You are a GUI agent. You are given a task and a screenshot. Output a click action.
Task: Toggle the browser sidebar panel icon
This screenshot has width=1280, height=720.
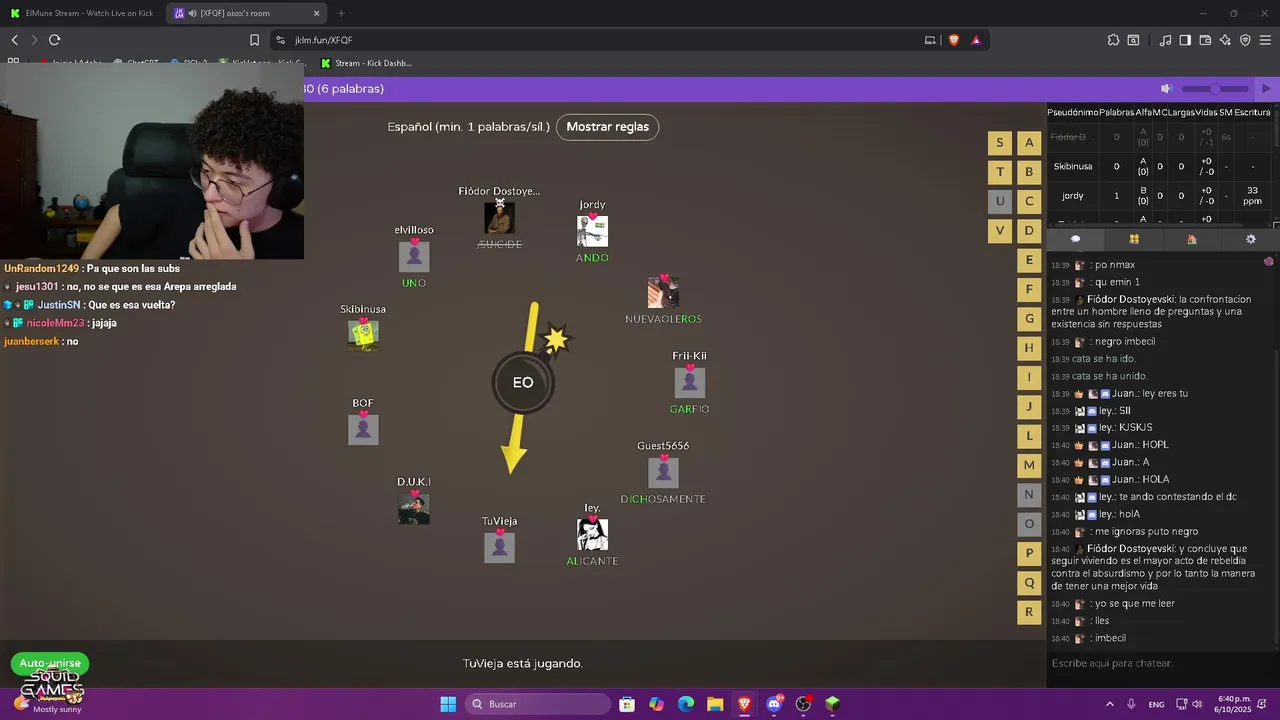pos(1185,40)
